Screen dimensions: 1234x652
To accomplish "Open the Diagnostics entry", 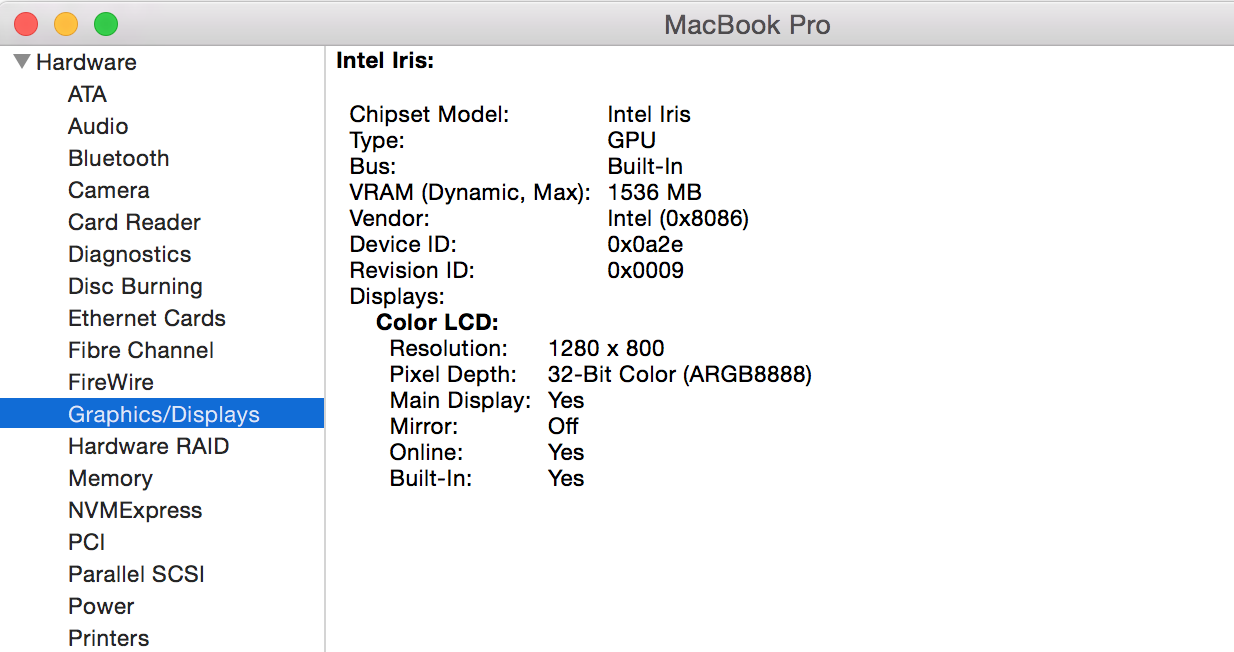I will pyautogui.click(x=129, y=254).
